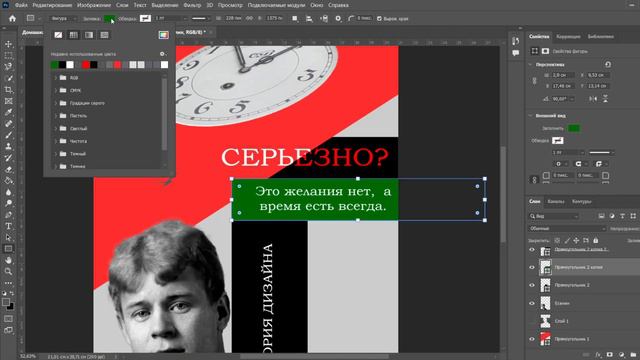Reset transform in Properties panel

point(608,64)
